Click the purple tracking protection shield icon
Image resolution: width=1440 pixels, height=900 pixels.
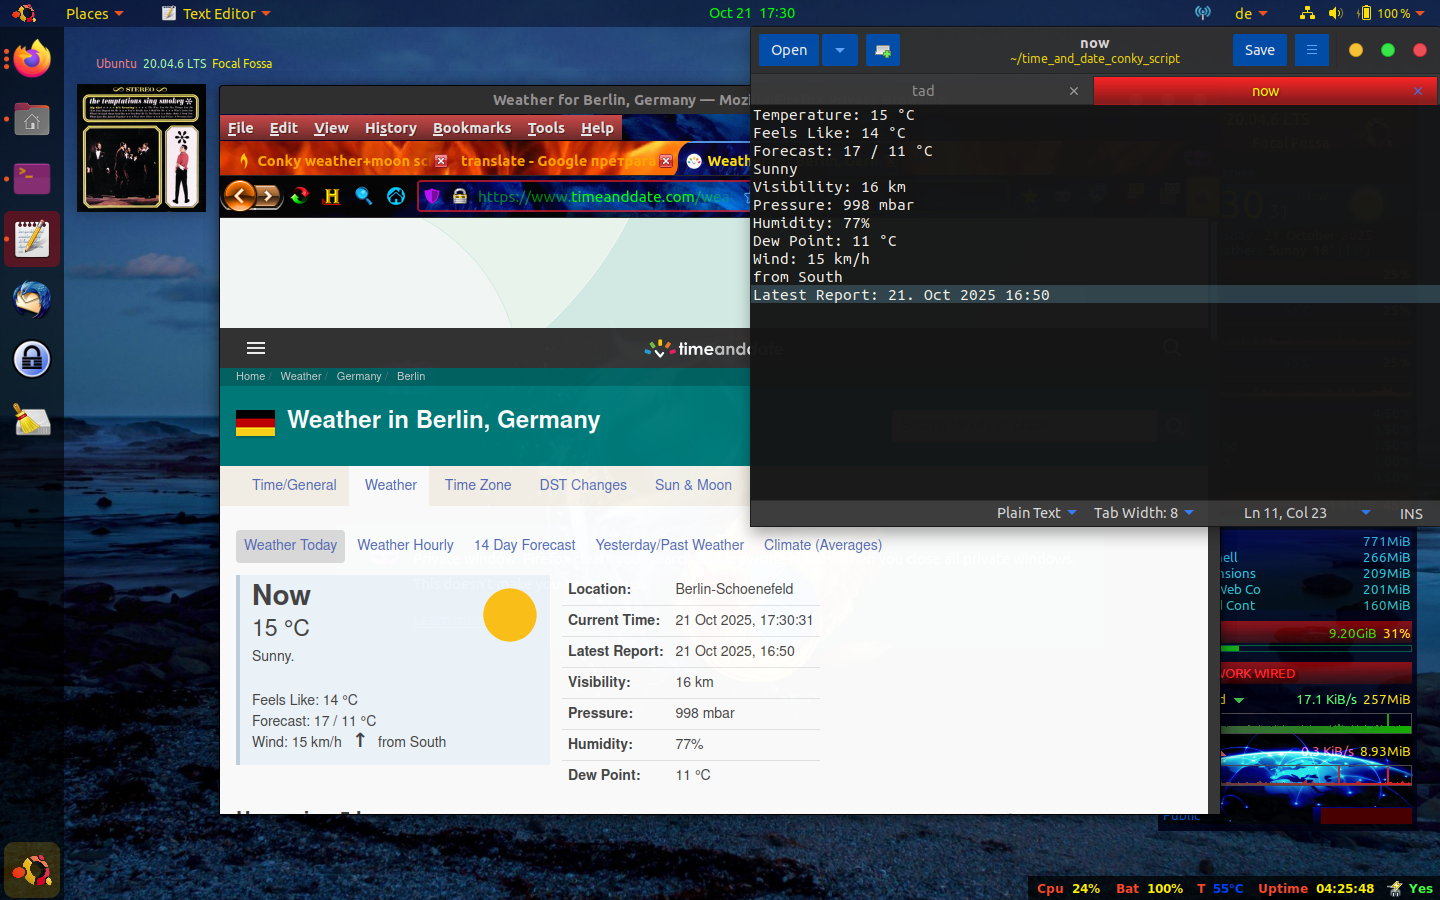coord(432,196)
